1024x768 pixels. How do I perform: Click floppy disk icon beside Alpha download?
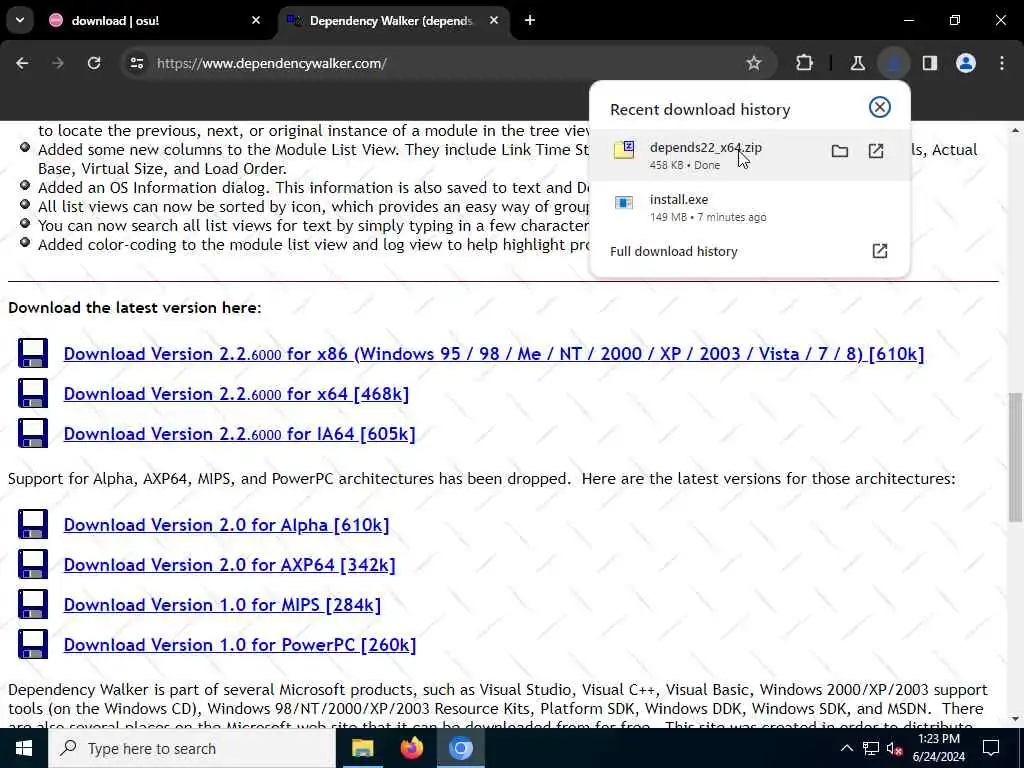point(33,524)
